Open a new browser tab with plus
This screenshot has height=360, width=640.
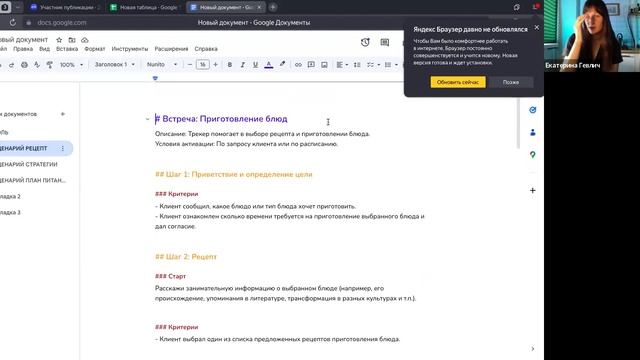[x=273, y=7]
